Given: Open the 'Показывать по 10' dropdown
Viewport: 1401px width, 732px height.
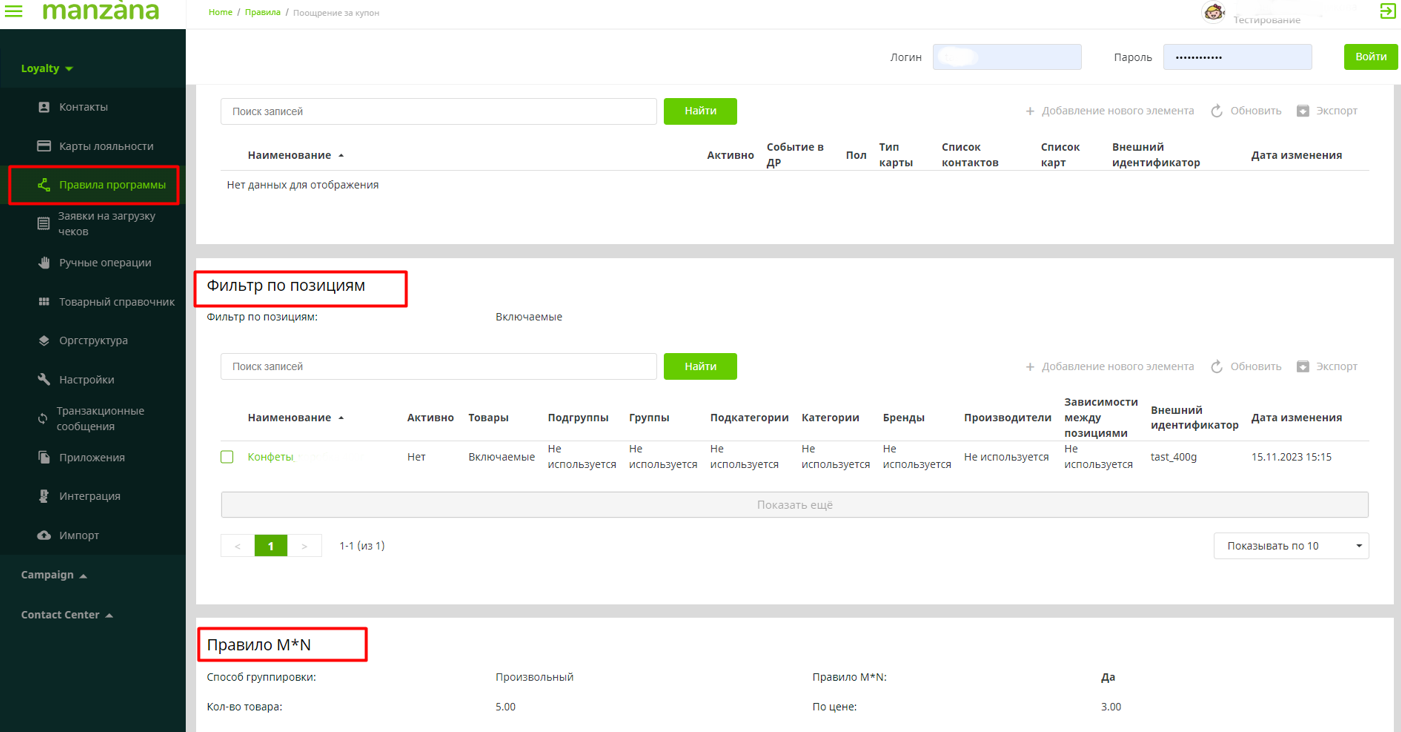Looking at the screenshot, I should (1290, 546).
